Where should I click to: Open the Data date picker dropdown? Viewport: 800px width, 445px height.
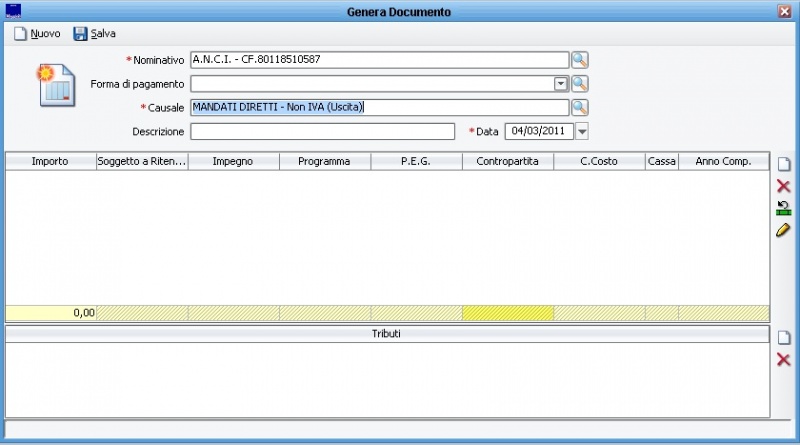582,131
